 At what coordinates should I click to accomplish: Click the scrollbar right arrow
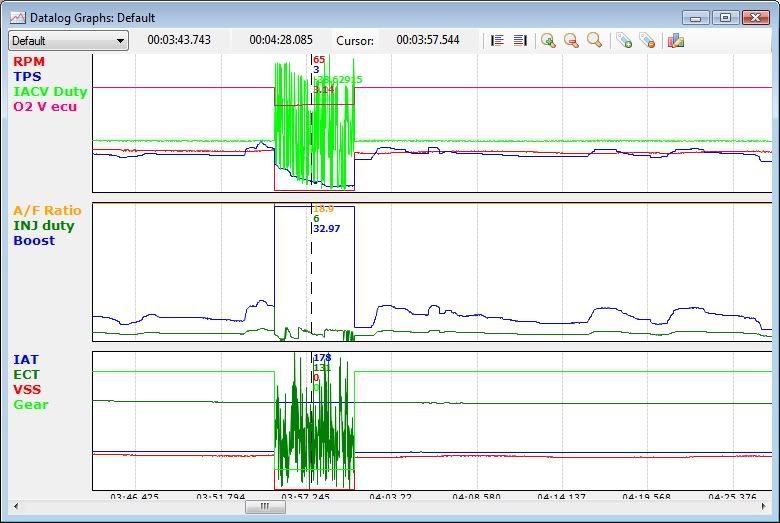(x=764, y=507)
